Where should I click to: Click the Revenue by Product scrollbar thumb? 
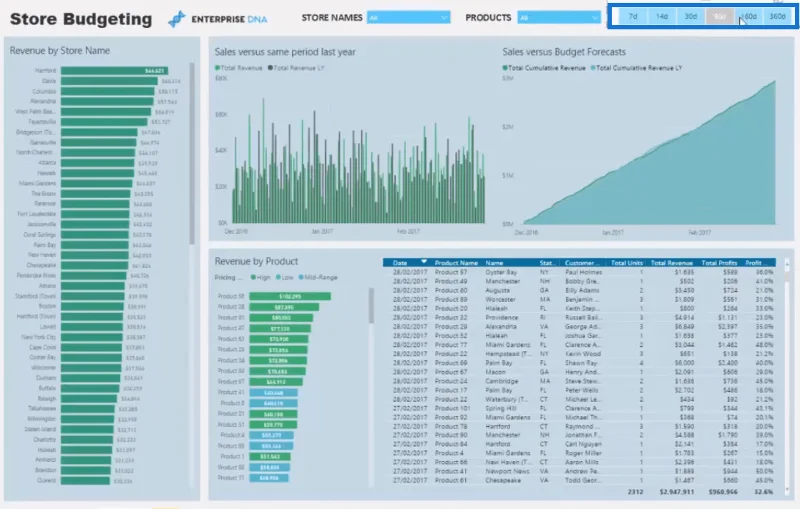[x=371, y=305]
